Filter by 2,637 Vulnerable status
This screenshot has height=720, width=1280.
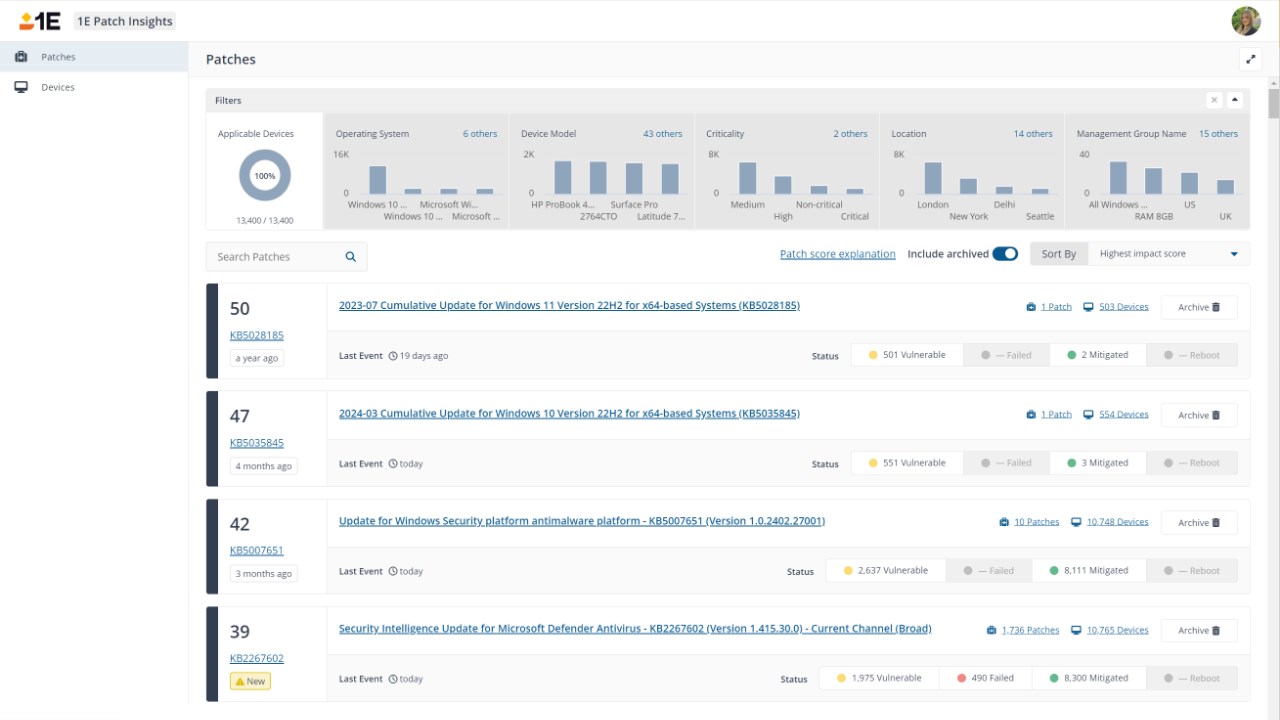886,571
